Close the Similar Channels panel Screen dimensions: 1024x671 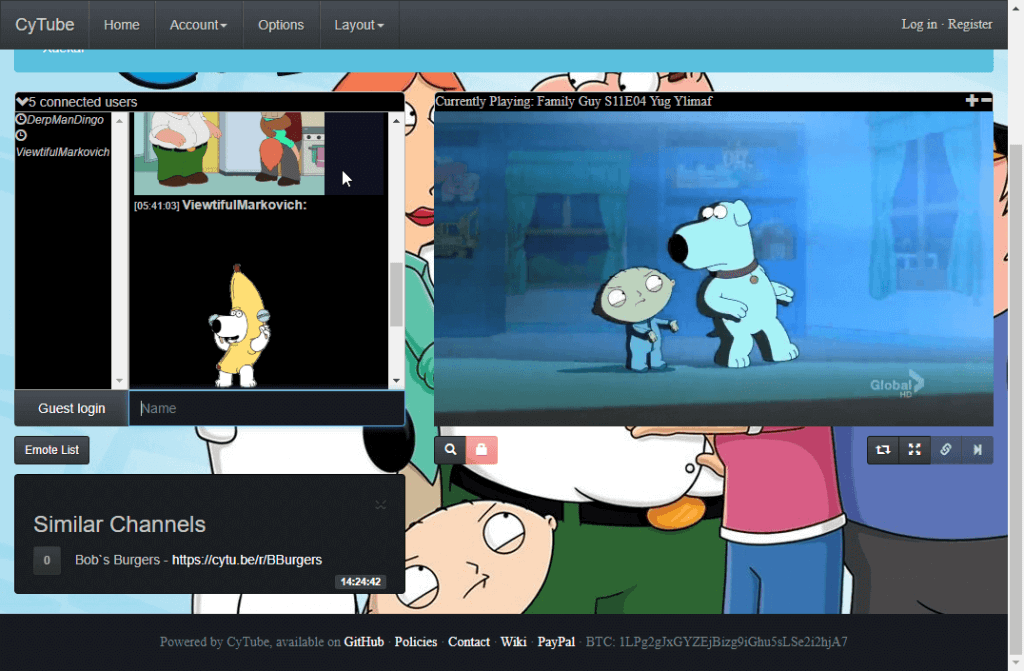tap(381, 505)
